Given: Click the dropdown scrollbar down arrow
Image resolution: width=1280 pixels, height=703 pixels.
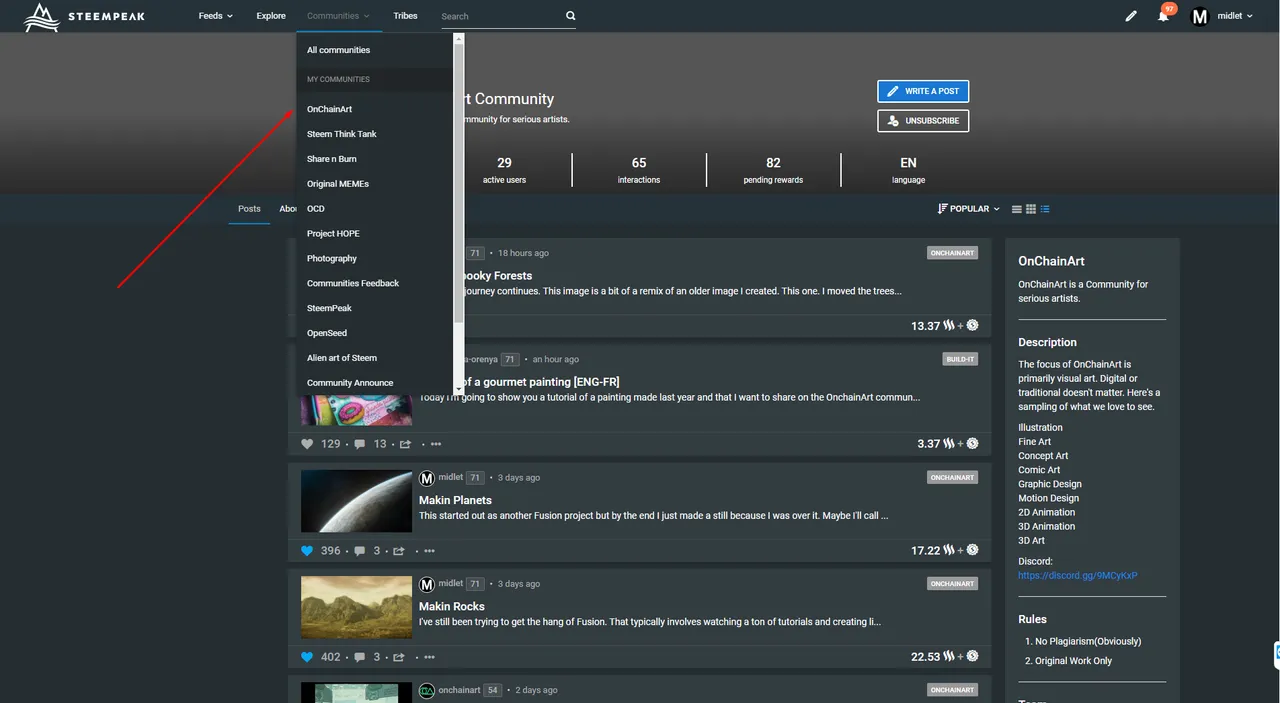Looking at the screenshot, I should coord(459,389).
